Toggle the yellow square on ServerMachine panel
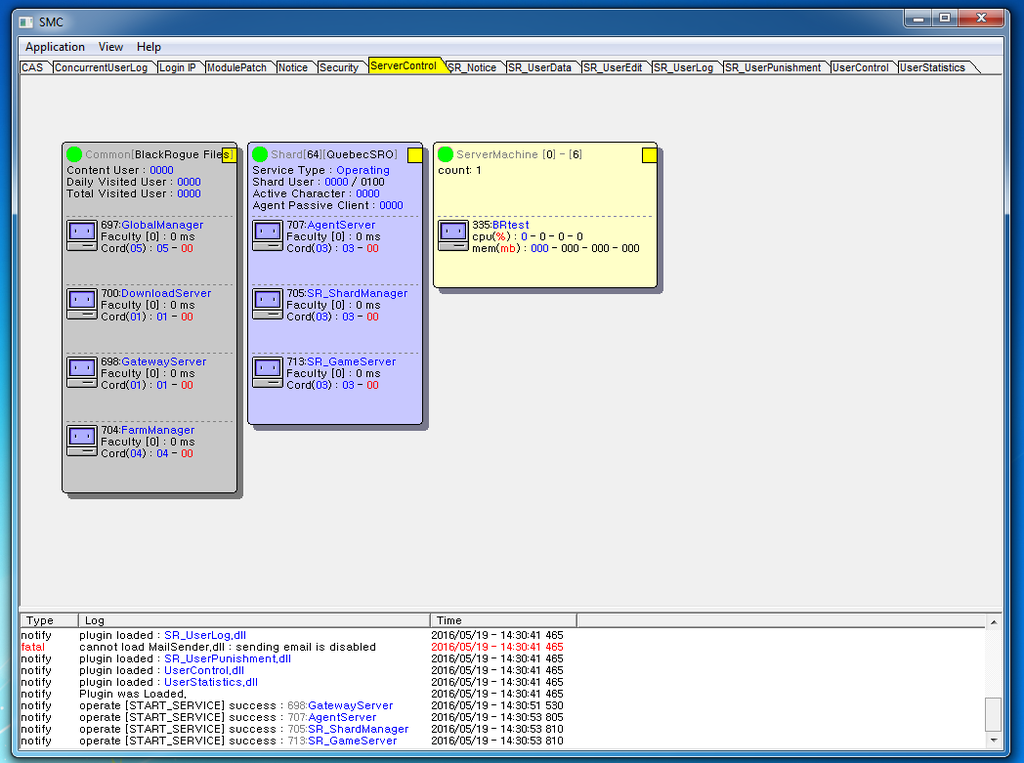1024x763 pixels. (649, 155)
